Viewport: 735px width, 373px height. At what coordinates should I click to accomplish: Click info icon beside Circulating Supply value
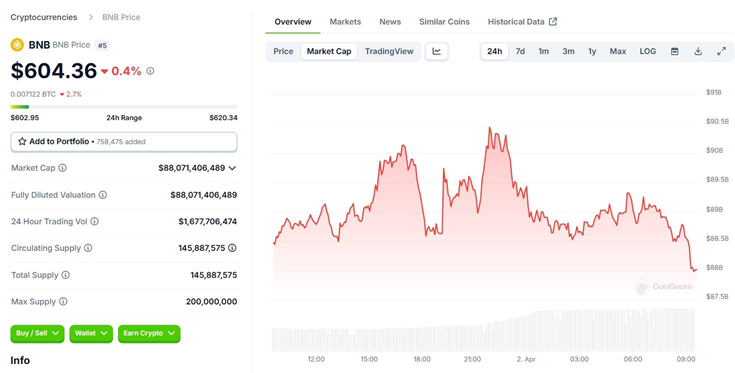click(x=232, y=248)
